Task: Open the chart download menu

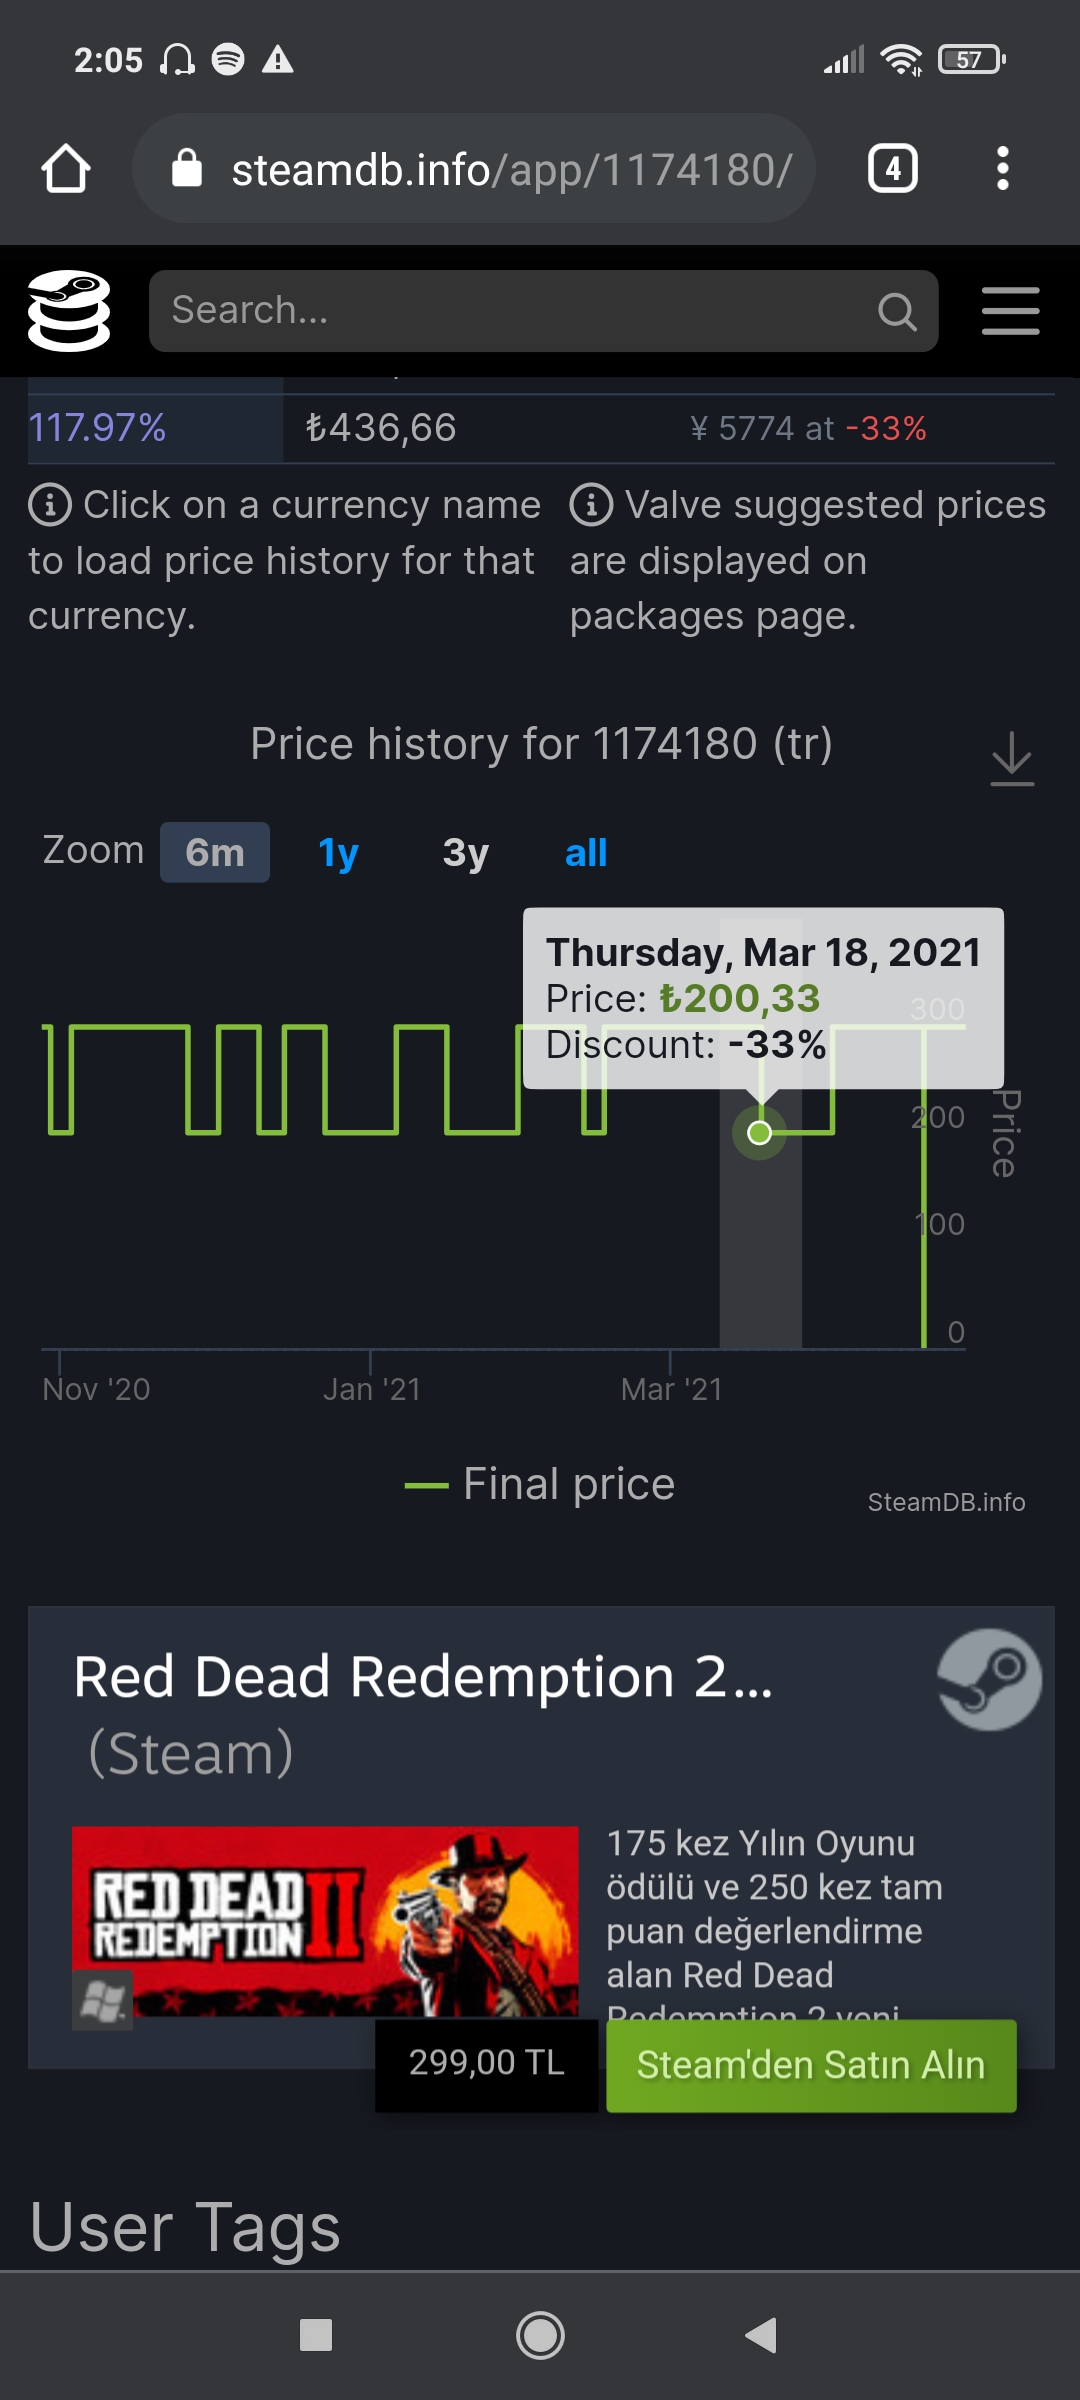Action: [x=1011, y=758]
